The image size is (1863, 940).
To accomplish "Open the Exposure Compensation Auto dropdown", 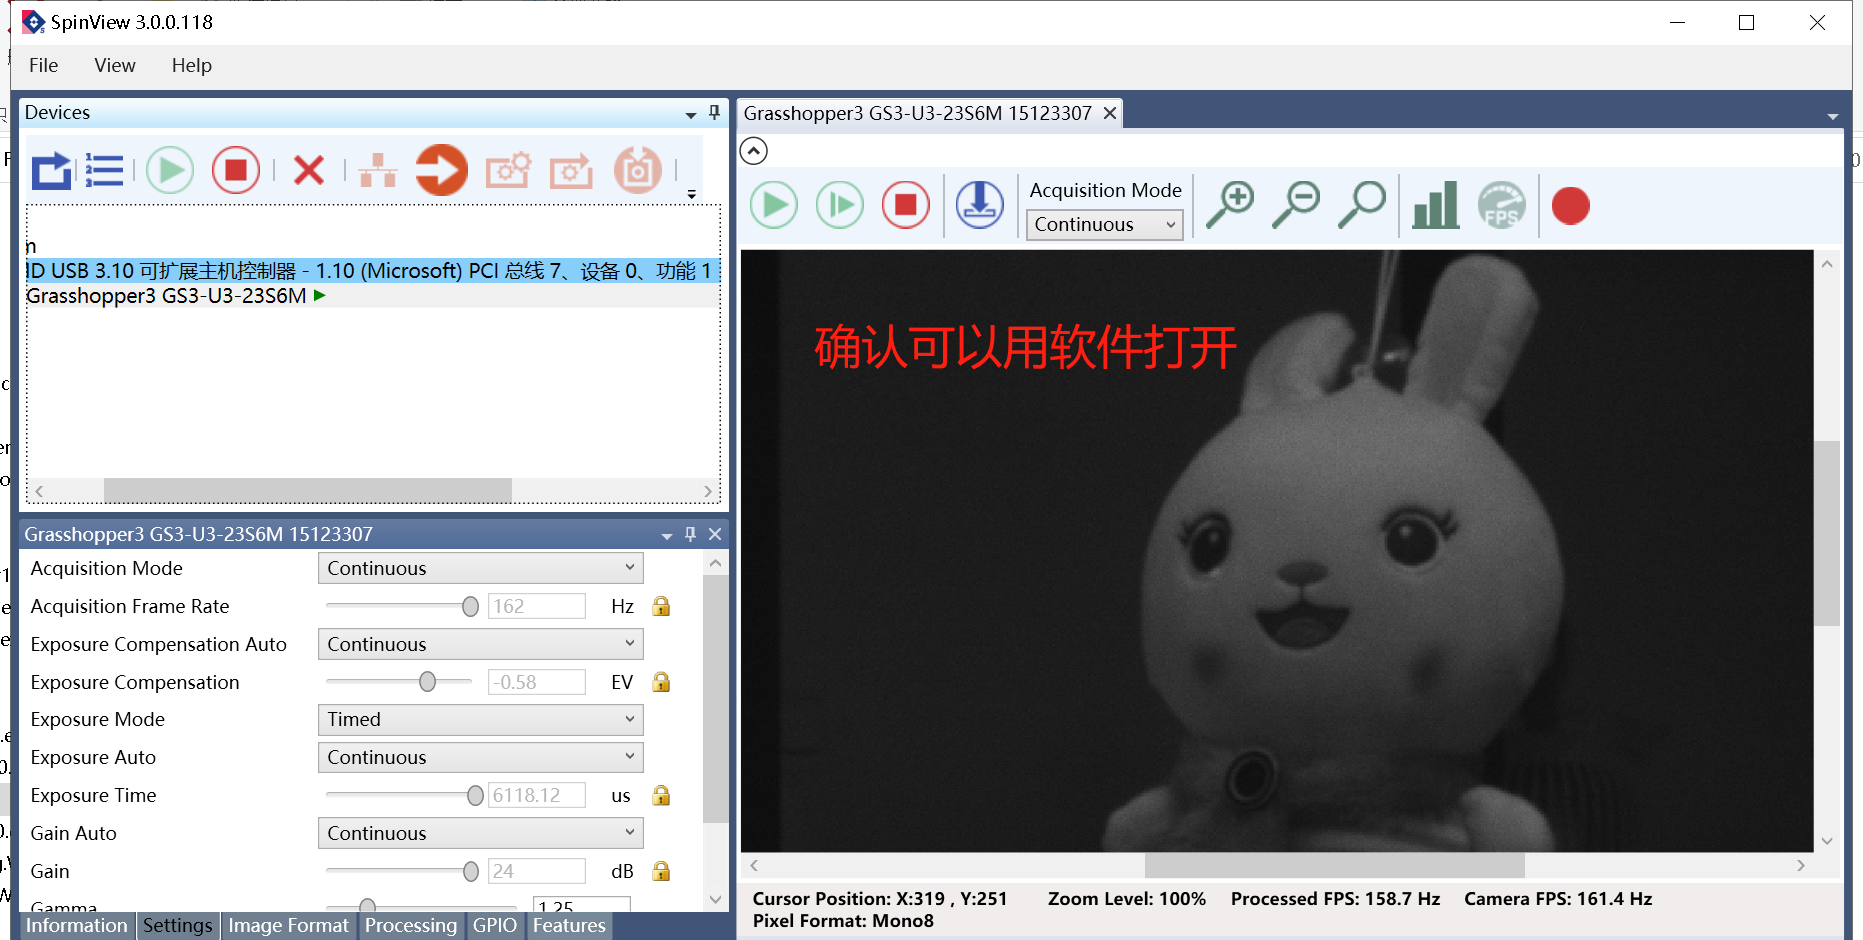I will click(x=480, y=644).
